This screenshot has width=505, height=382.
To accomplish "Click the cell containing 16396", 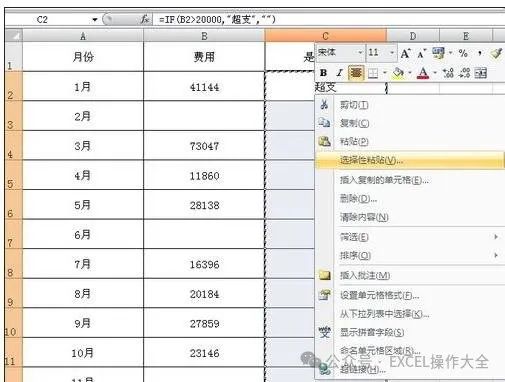I will [x=204, y=264].
